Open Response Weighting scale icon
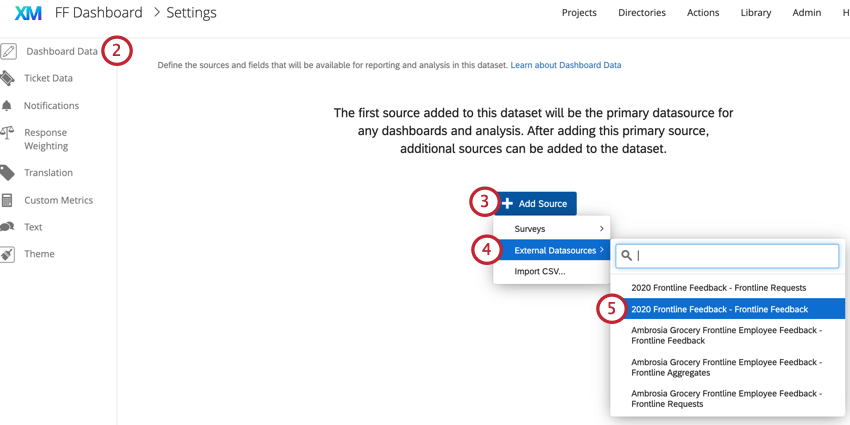The width and height of the screenshot is (850, 425). pos(7,133)
